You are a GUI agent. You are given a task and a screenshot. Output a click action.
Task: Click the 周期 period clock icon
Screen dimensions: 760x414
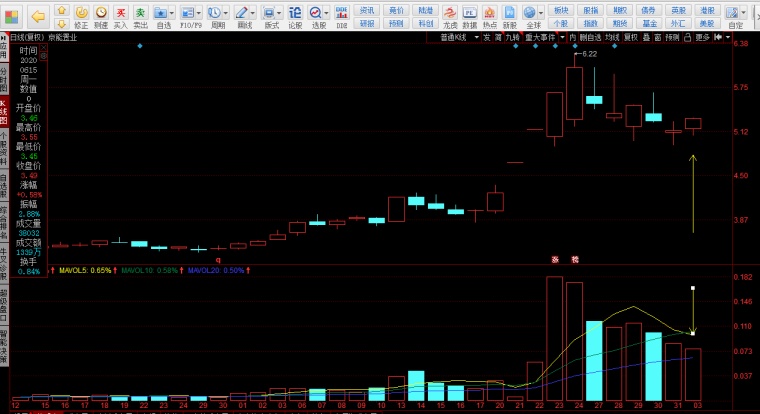pyautogui.click(x=214, y=12)
